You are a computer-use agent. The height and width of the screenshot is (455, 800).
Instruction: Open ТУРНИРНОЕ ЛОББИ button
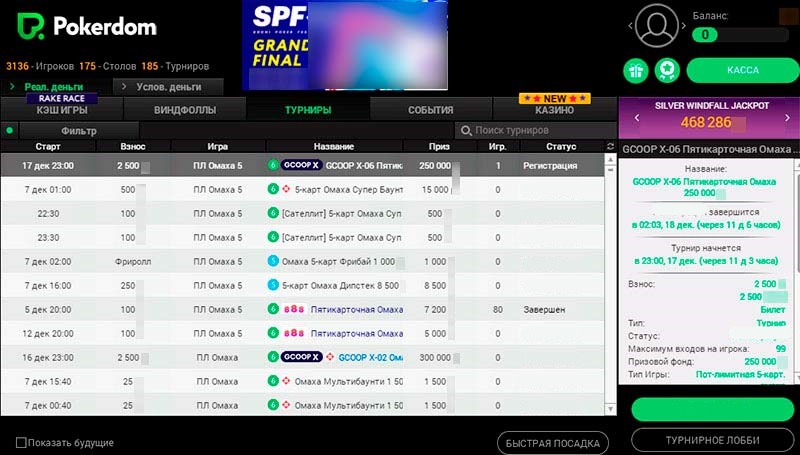[x=712, y=440]
